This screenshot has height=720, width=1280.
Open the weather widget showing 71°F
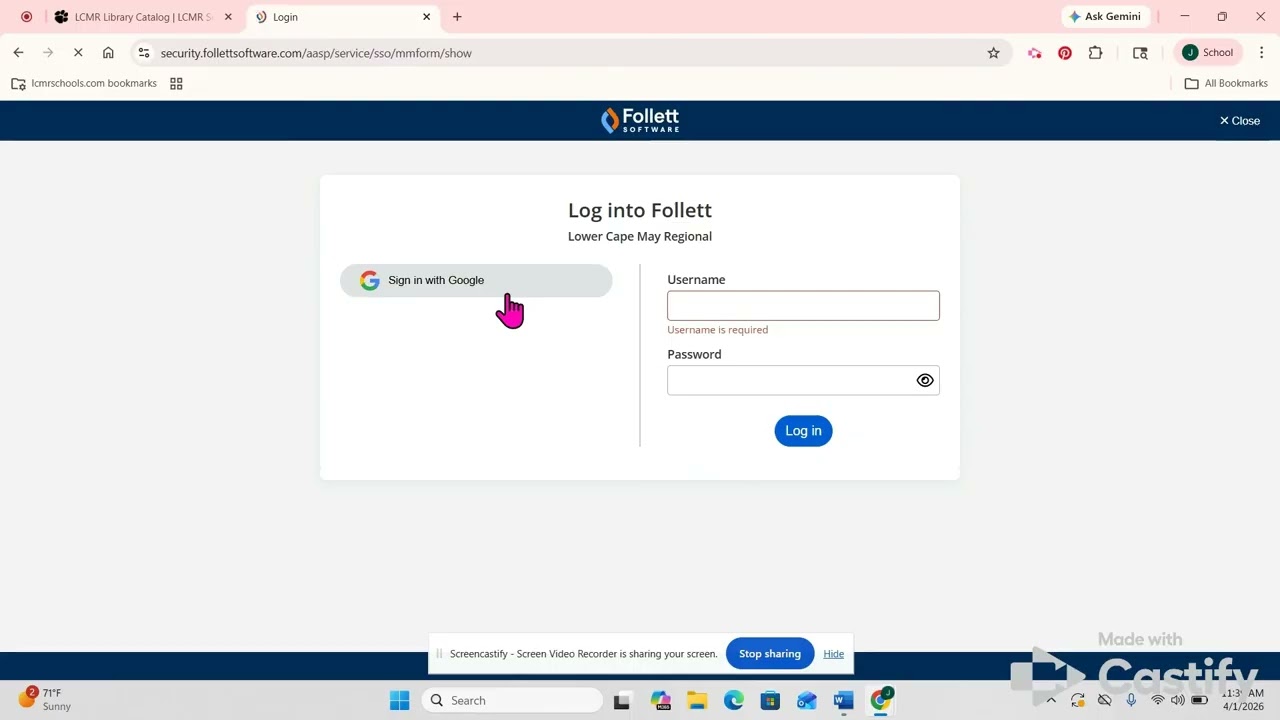click(x=46, y=699)
